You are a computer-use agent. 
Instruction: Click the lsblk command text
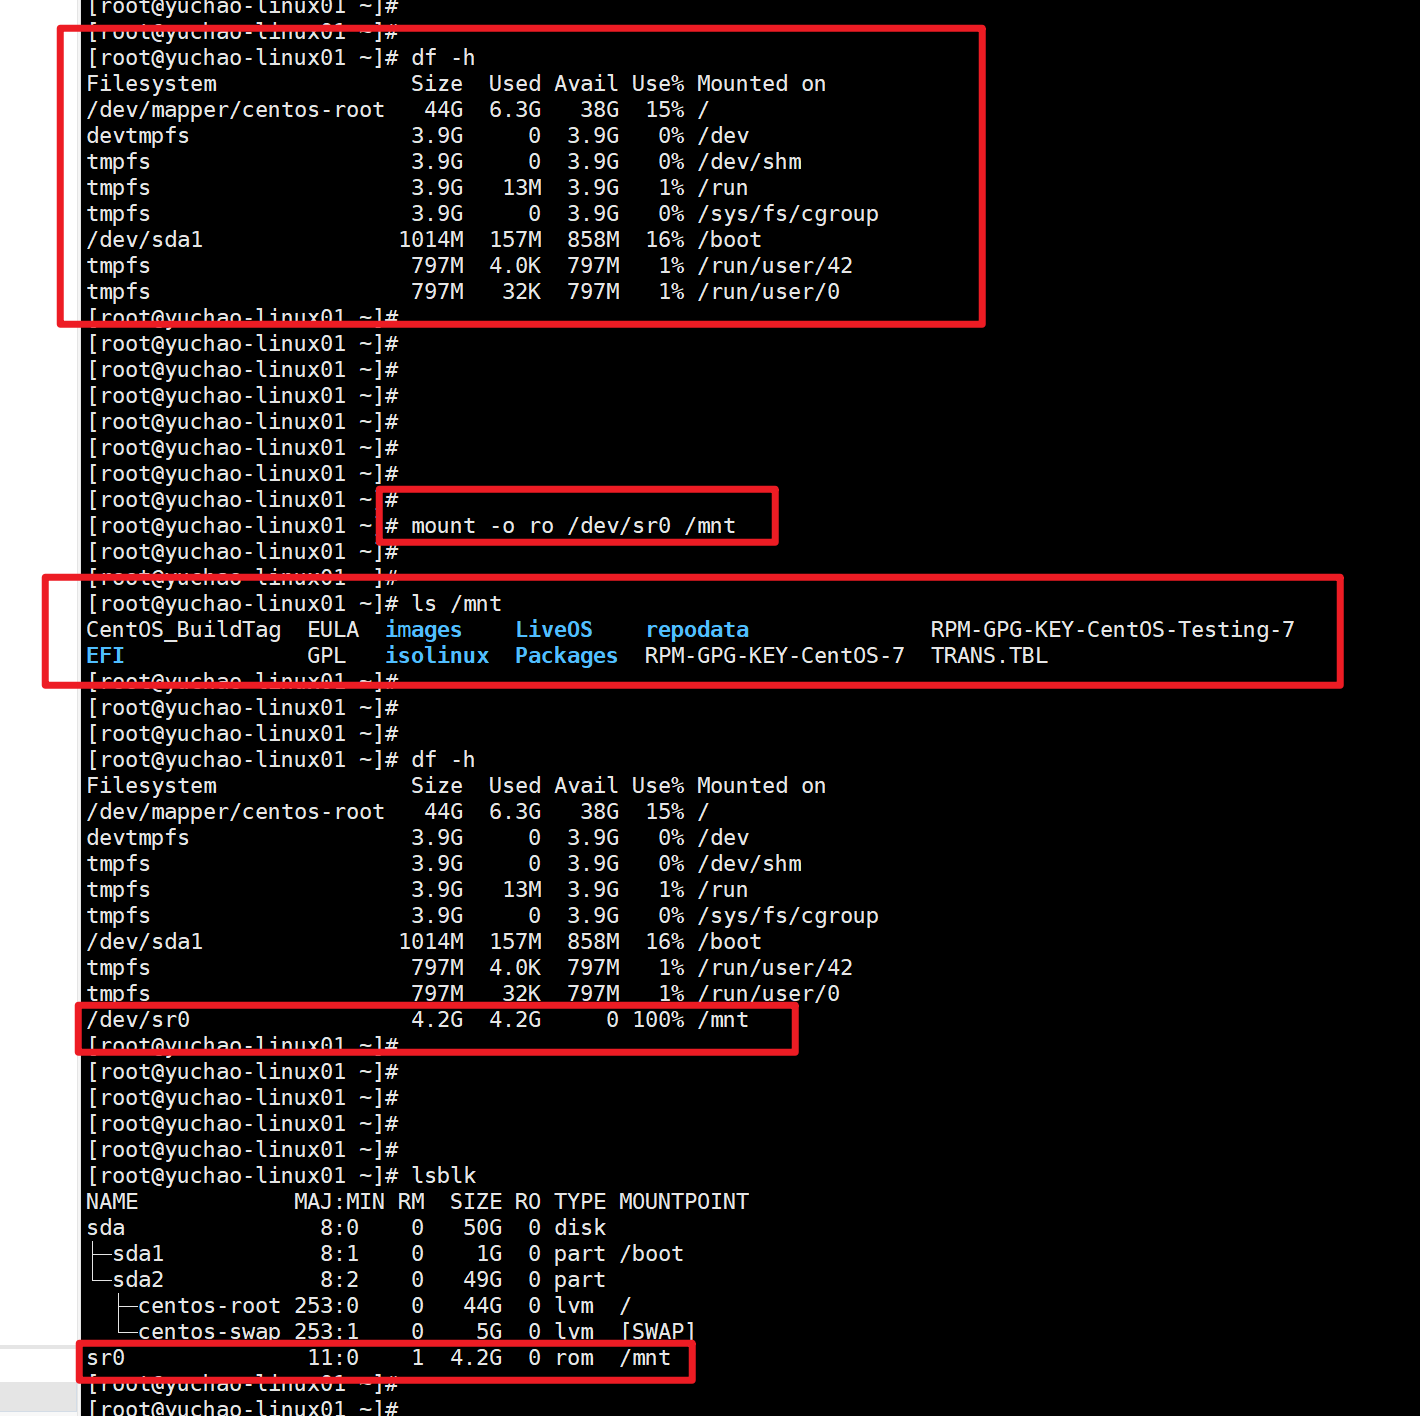(x=444, y=1176)
